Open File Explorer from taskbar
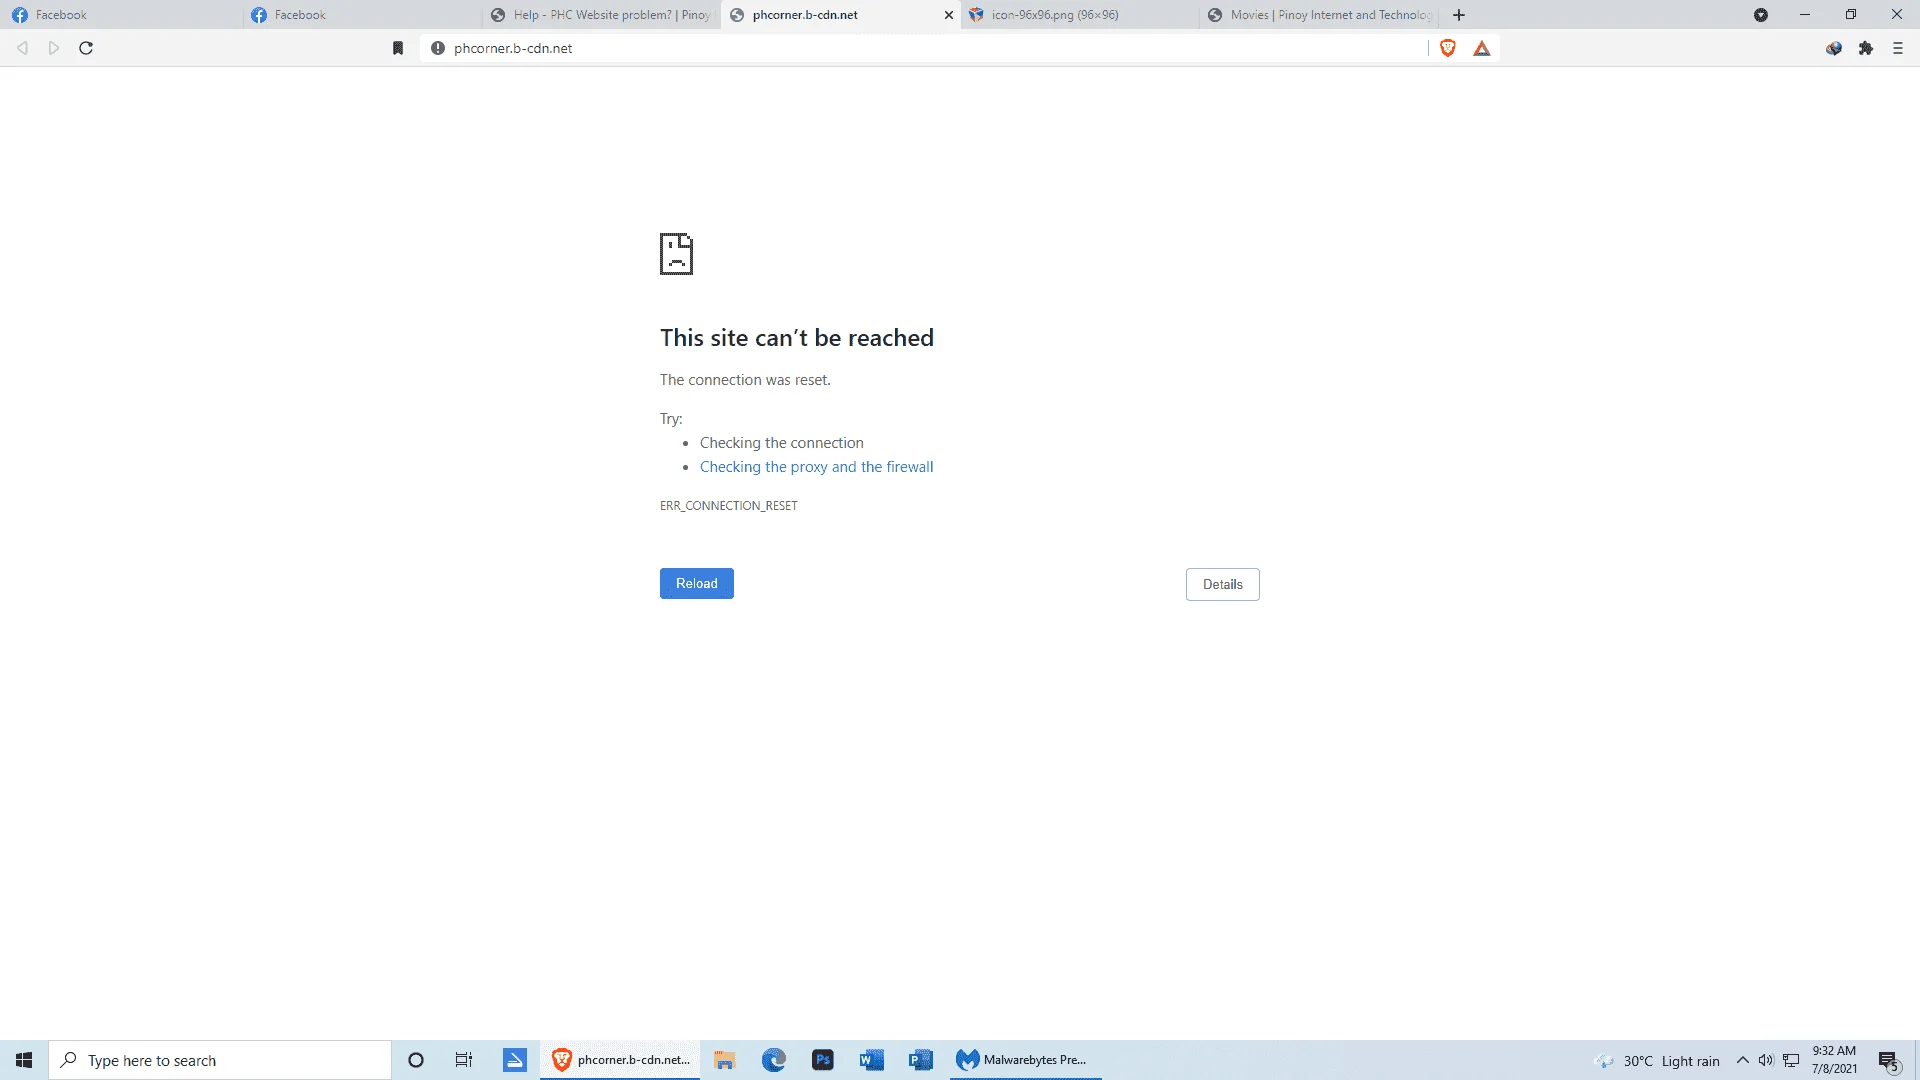Viewport: 1920px width, 1080px height. 725,1060
